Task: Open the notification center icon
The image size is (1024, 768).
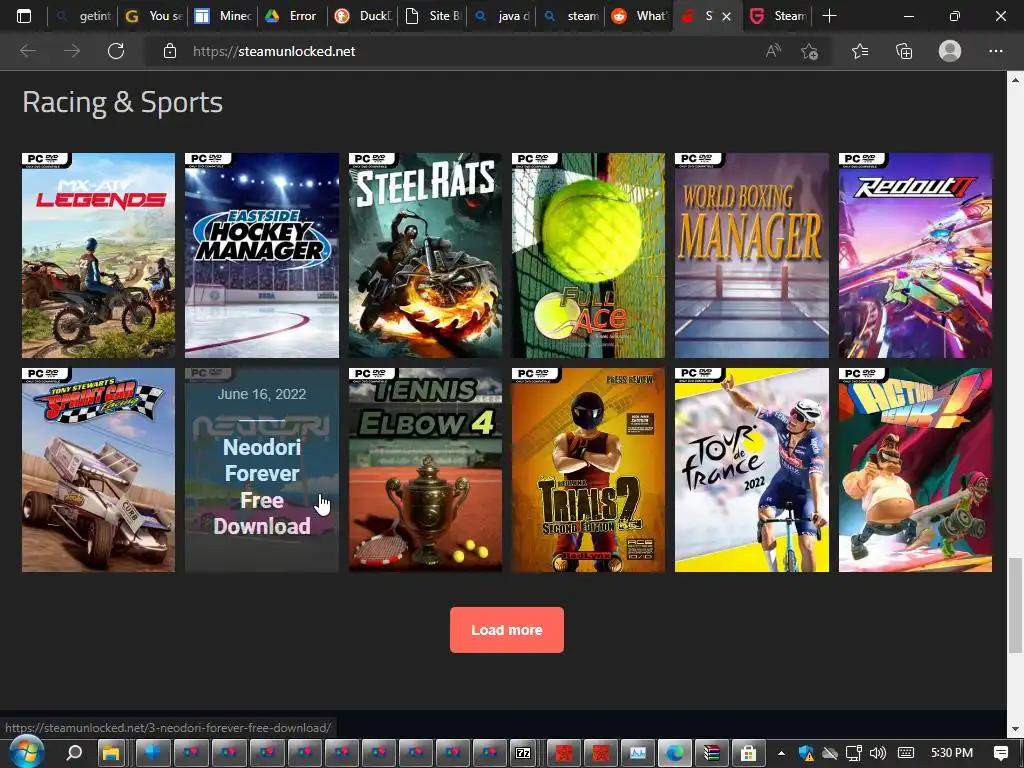Action: [1000, 753]
